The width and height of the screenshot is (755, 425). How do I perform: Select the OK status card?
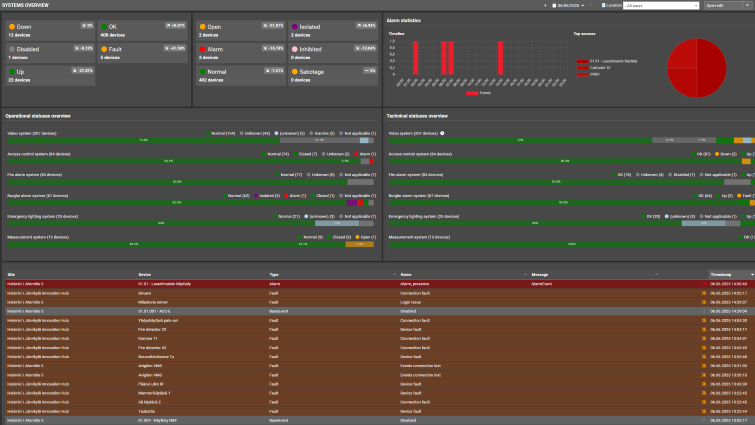[x=143, y=30]
